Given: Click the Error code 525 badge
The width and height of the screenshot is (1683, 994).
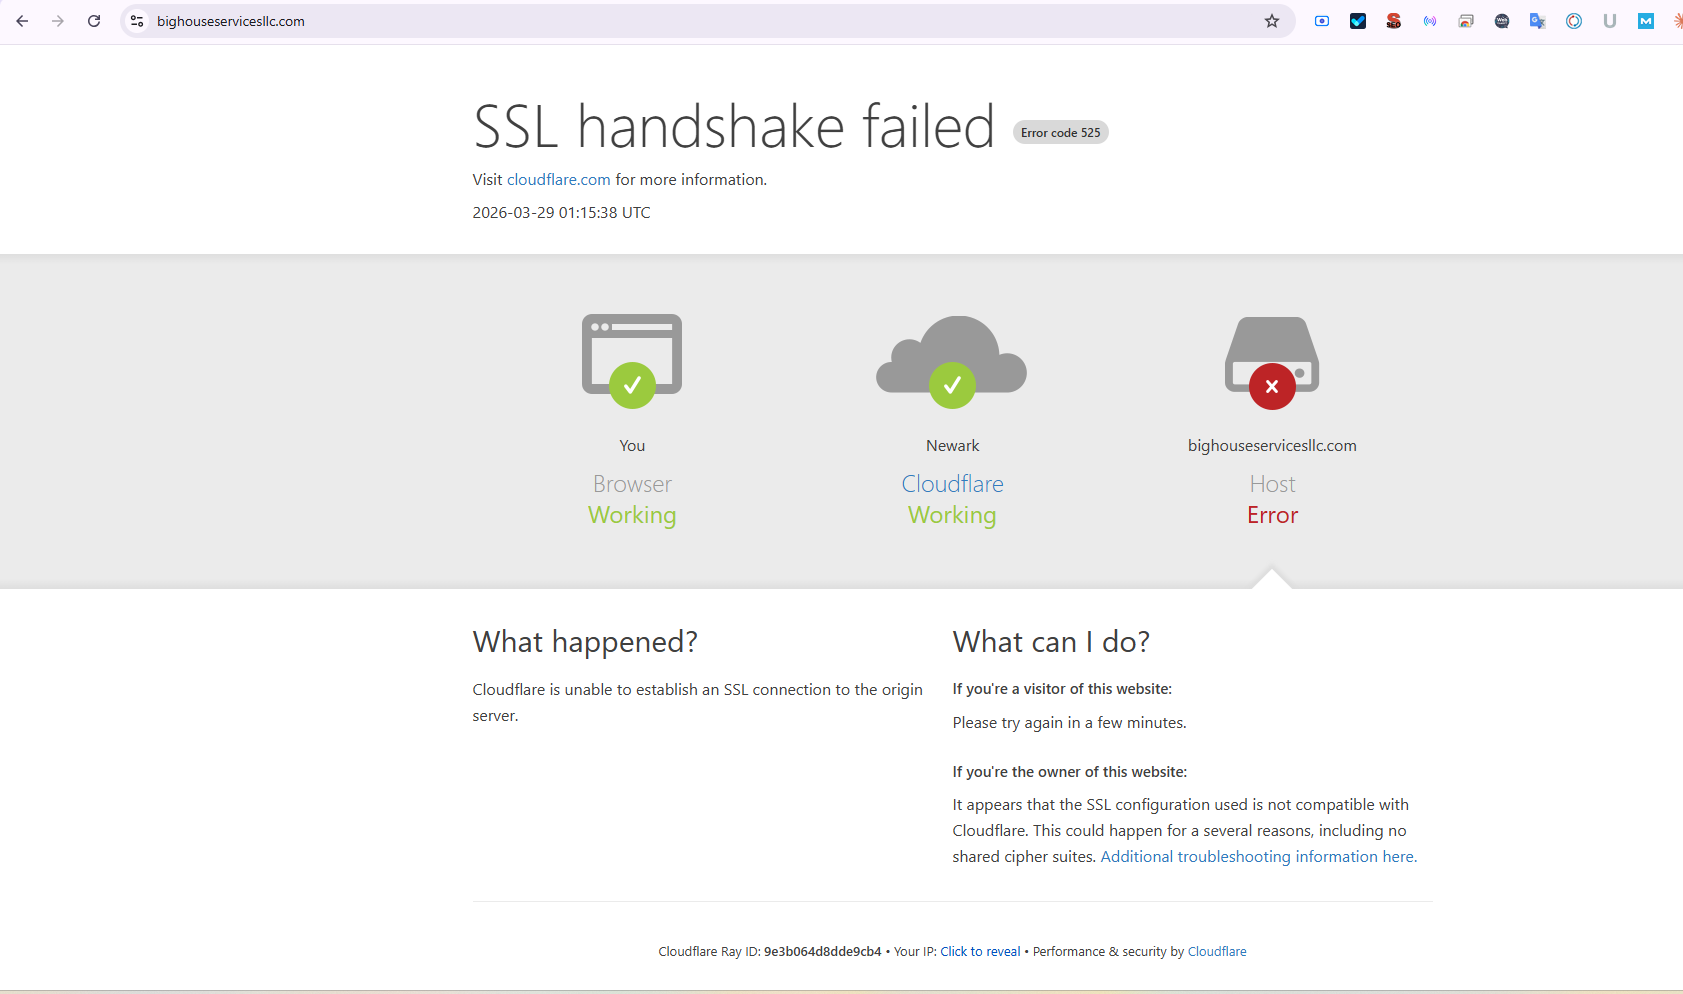Looking at the screenshot, I should click(x=1060, y=133).
